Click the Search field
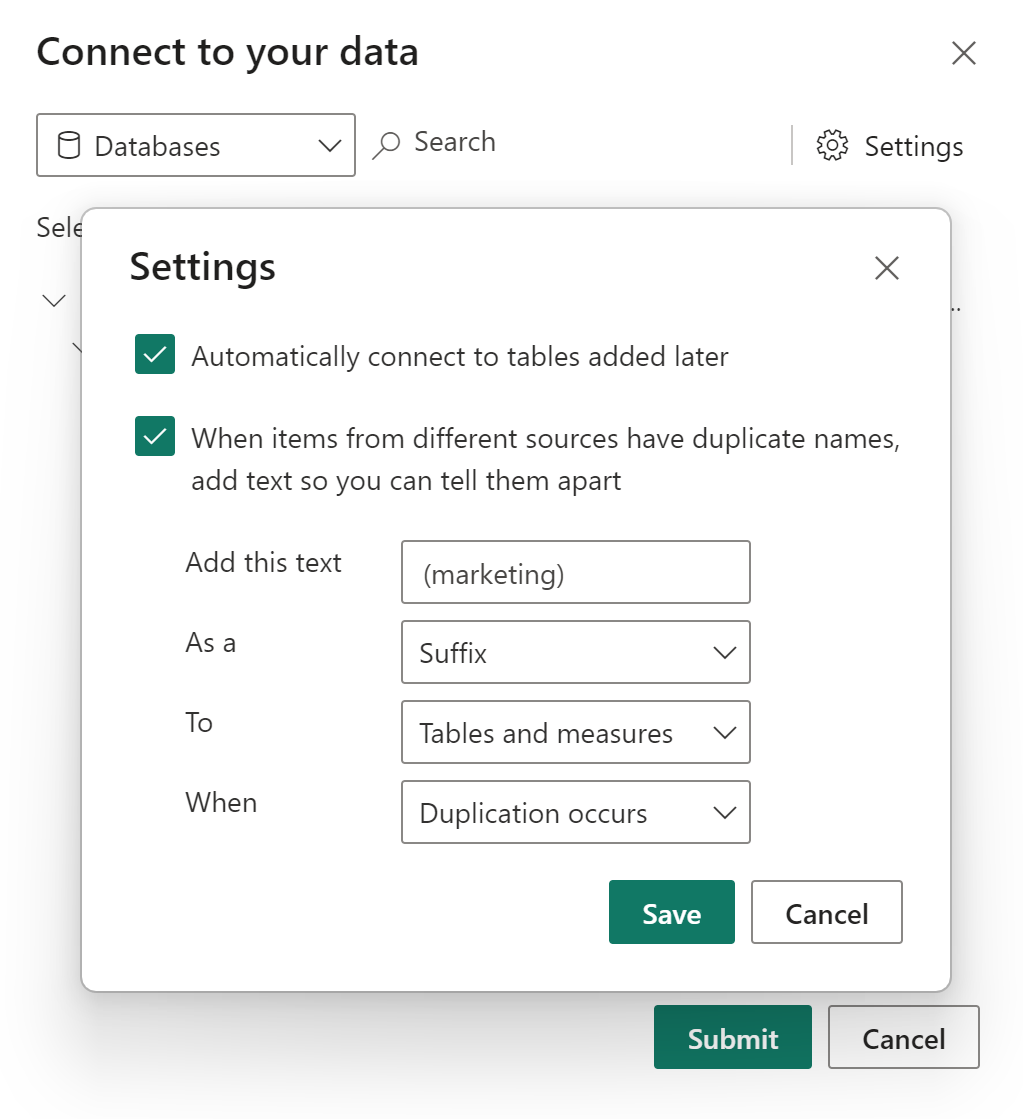 tap(455, 142)
